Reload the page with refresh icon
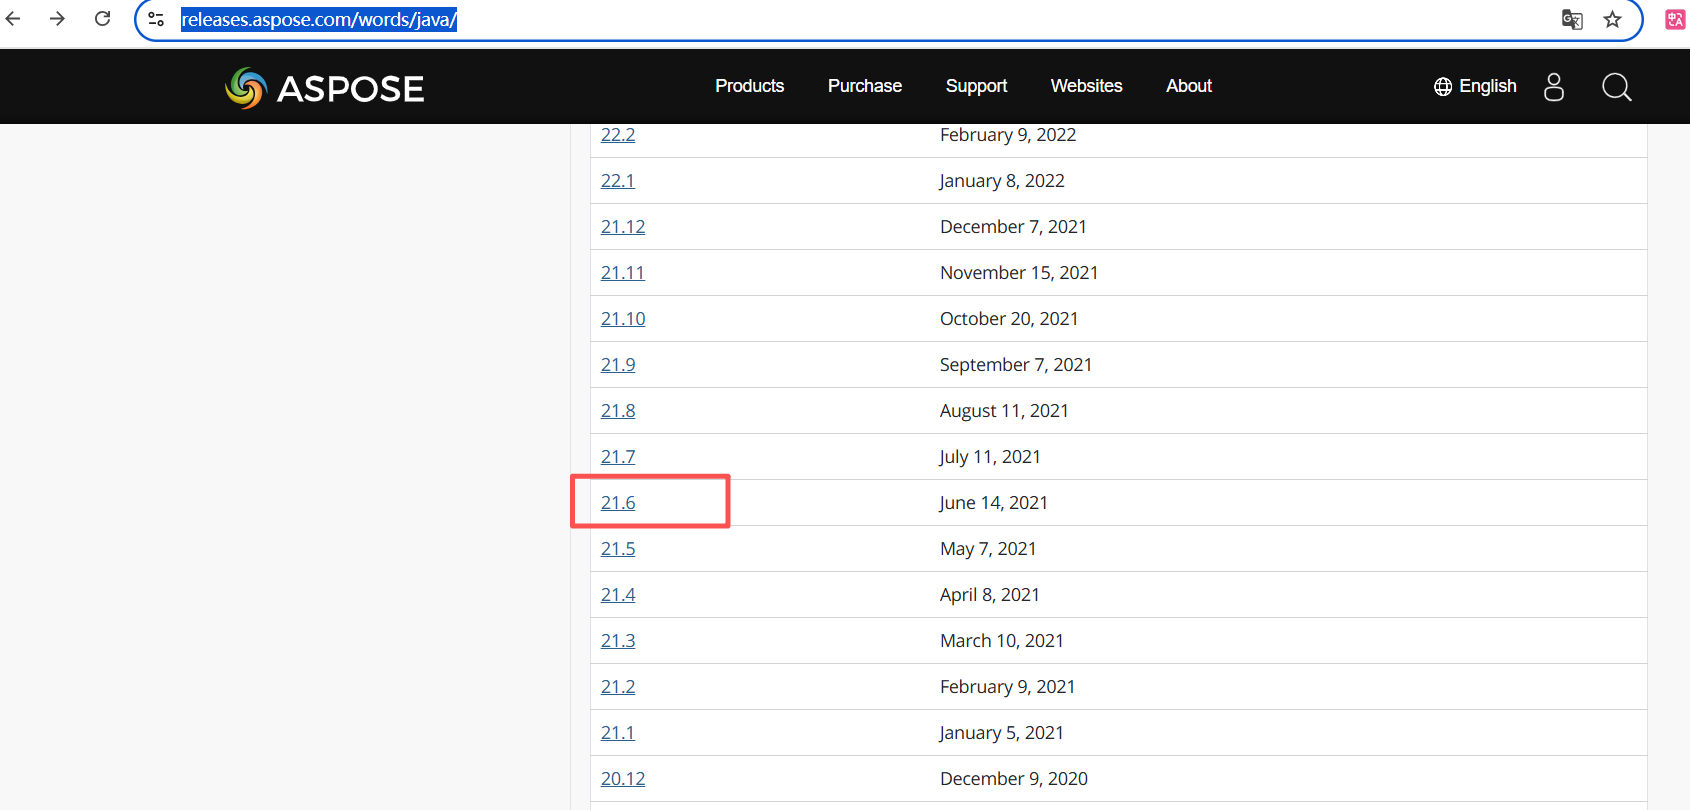The image size is (1690, 810). pyautogui.click(x=102, y=19)
